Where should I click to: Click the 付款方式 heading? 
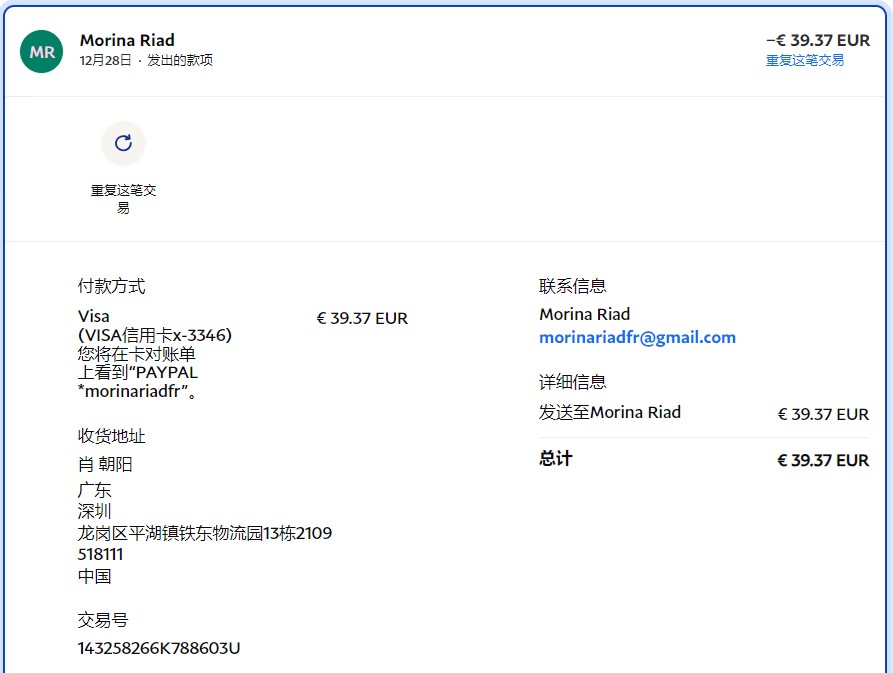111,287
